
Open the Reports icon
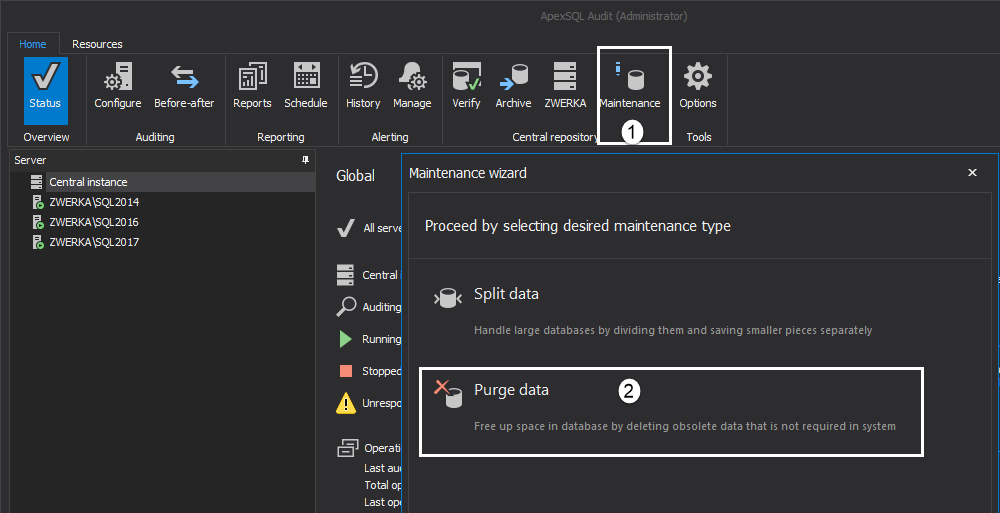[252, 86]
